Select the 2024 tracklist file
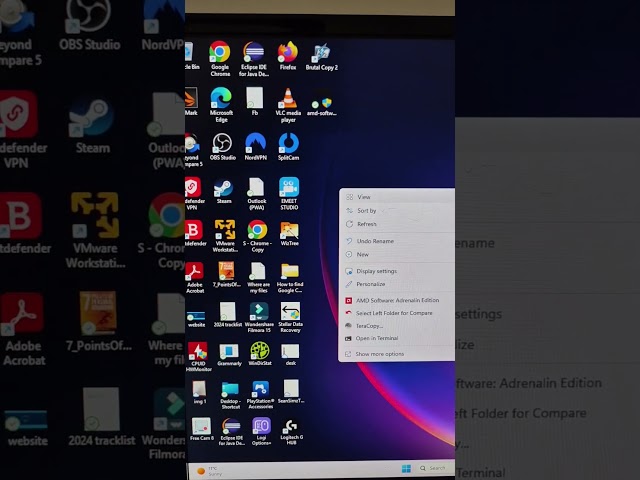 pyautogui.click(x=227, y=315)
